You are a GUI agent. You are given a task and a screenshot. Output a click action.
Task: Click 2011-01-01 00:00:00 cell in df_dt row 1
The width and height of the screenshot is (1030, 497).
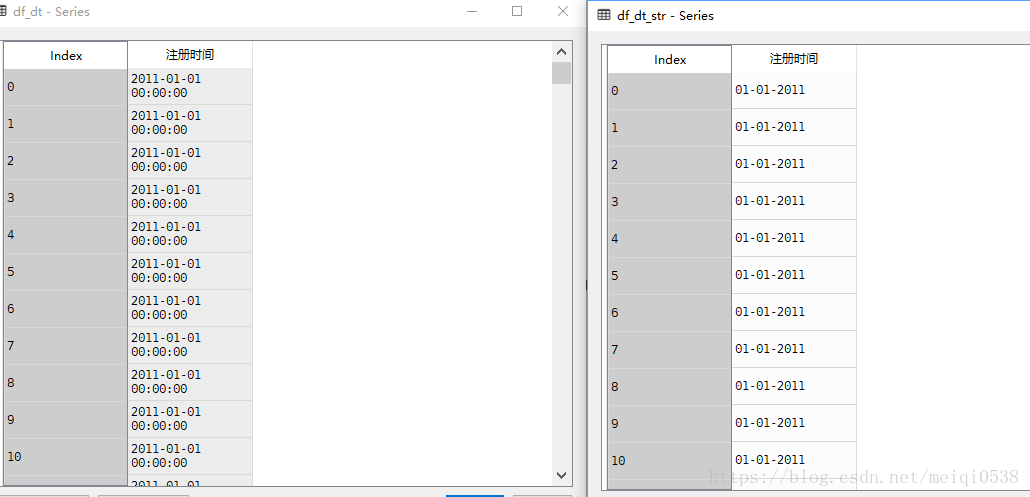coord(190,123)
